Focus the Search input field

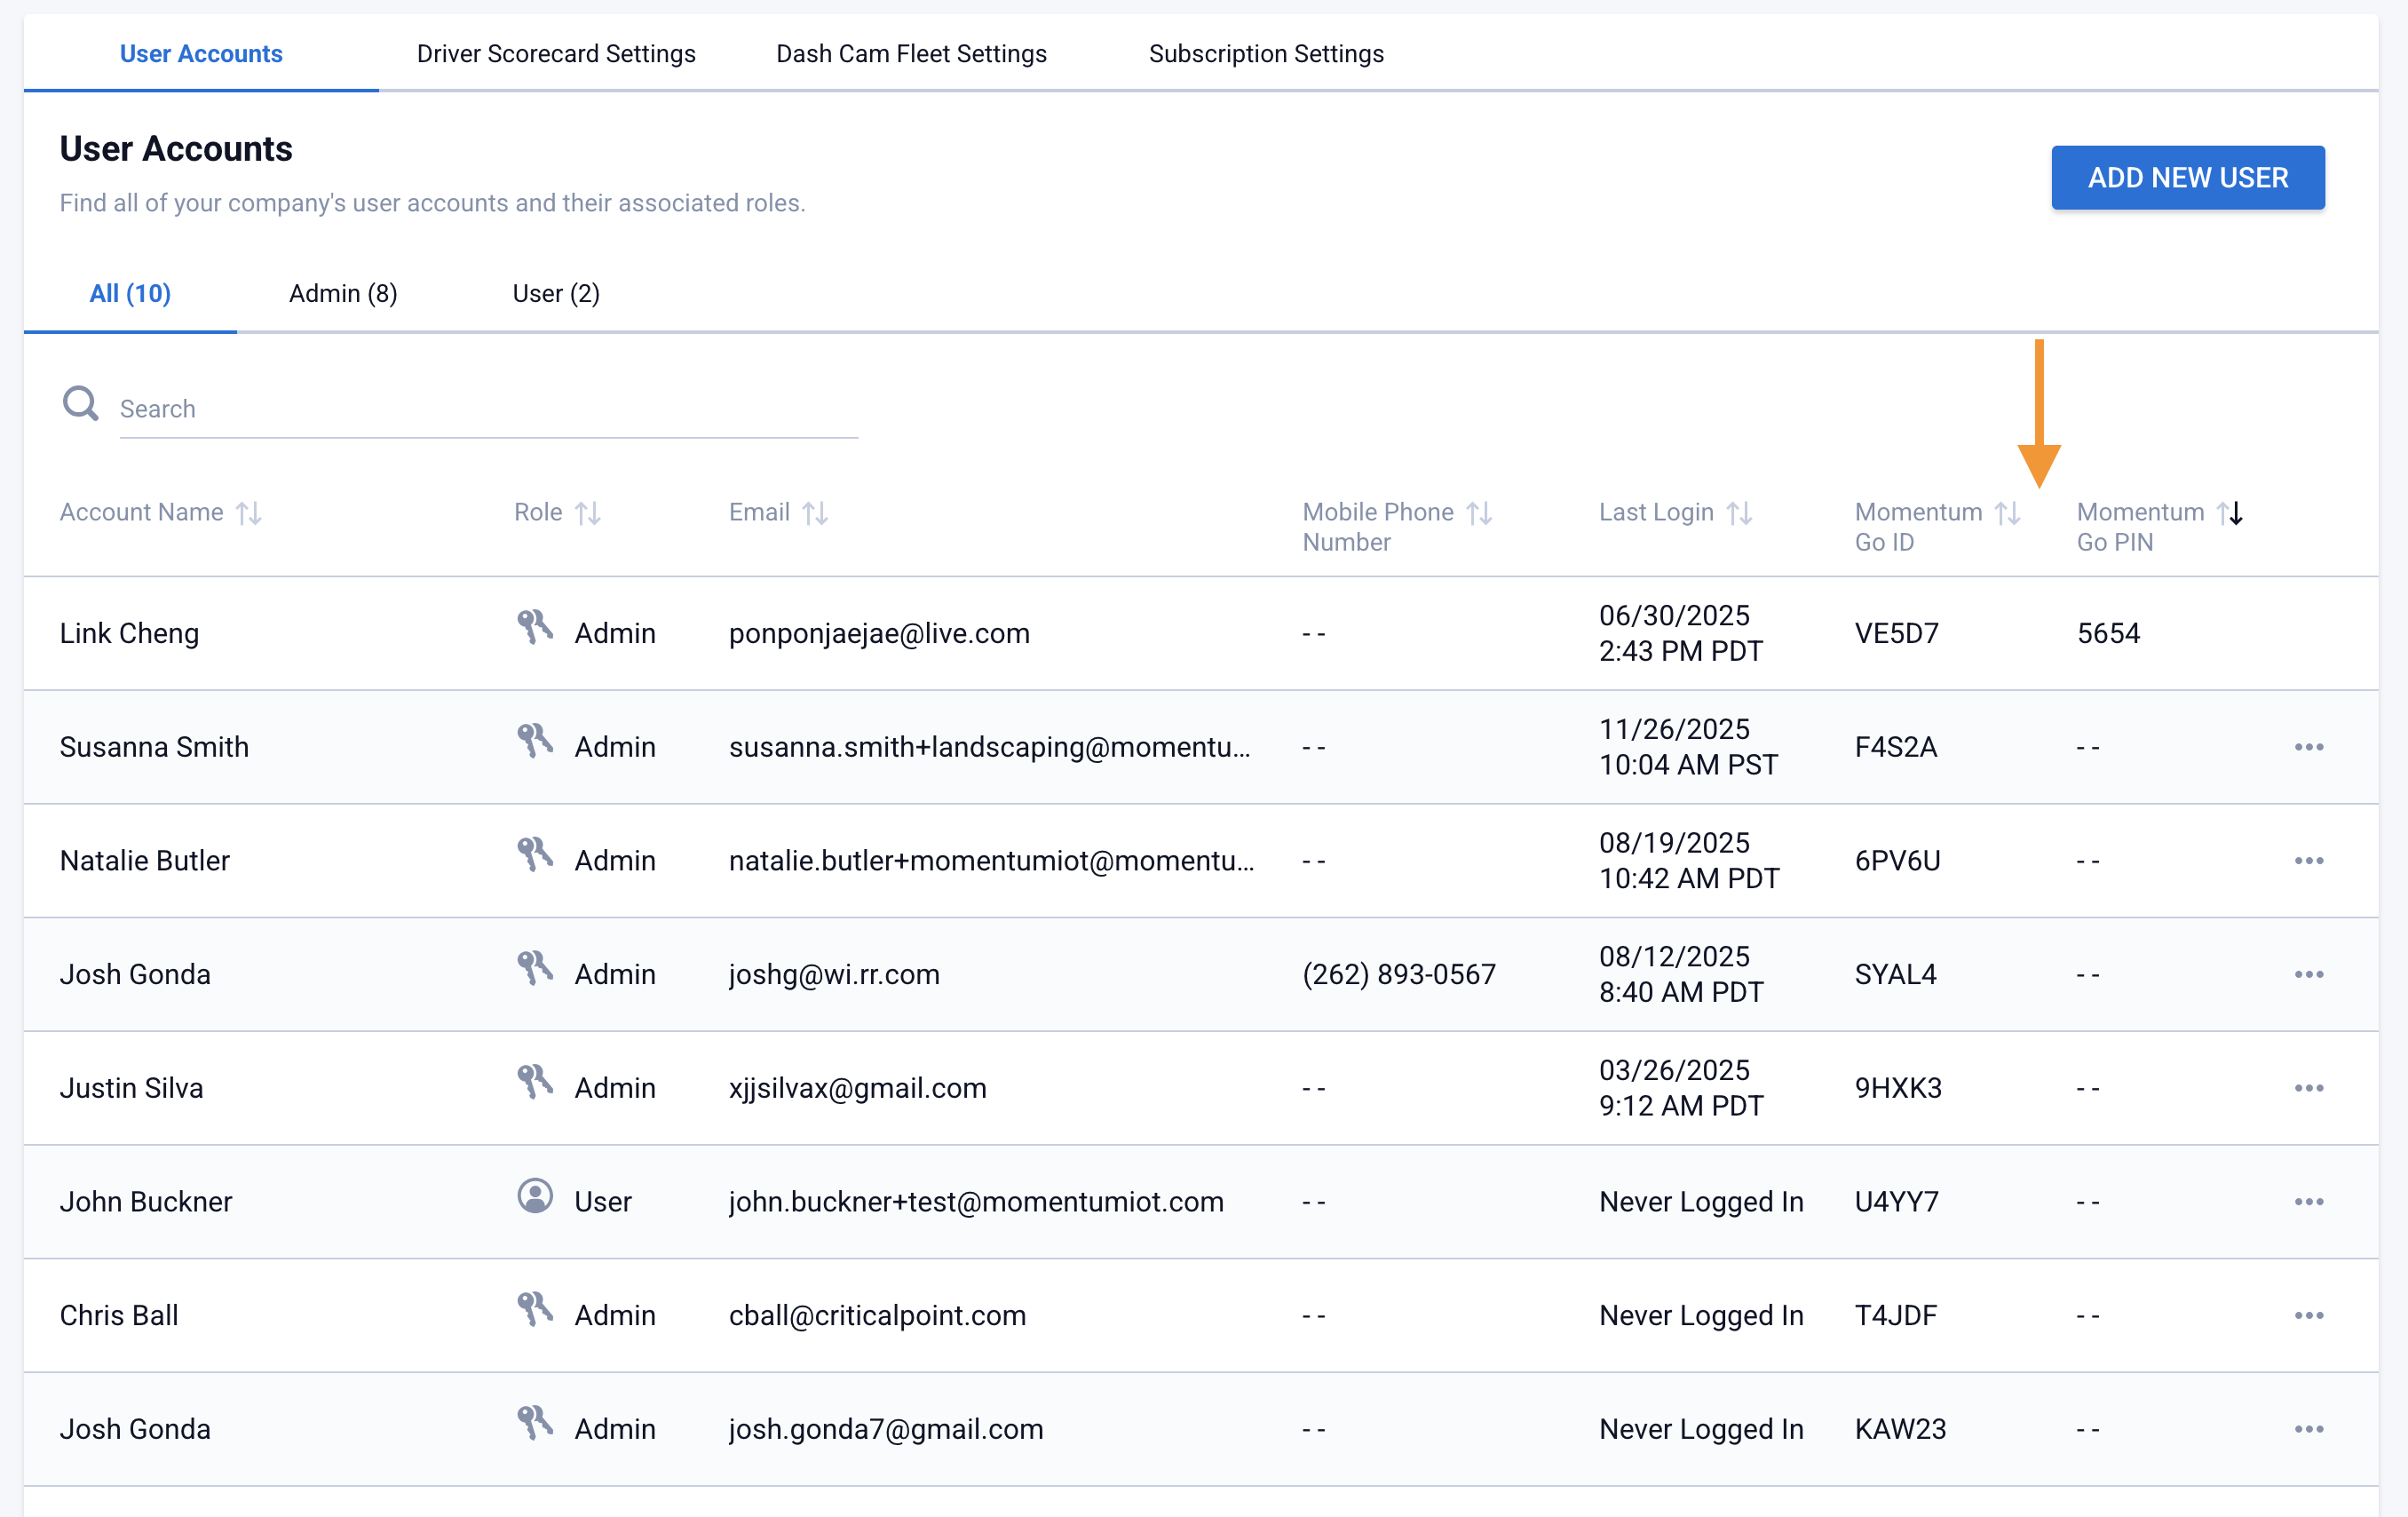(488, 409)
